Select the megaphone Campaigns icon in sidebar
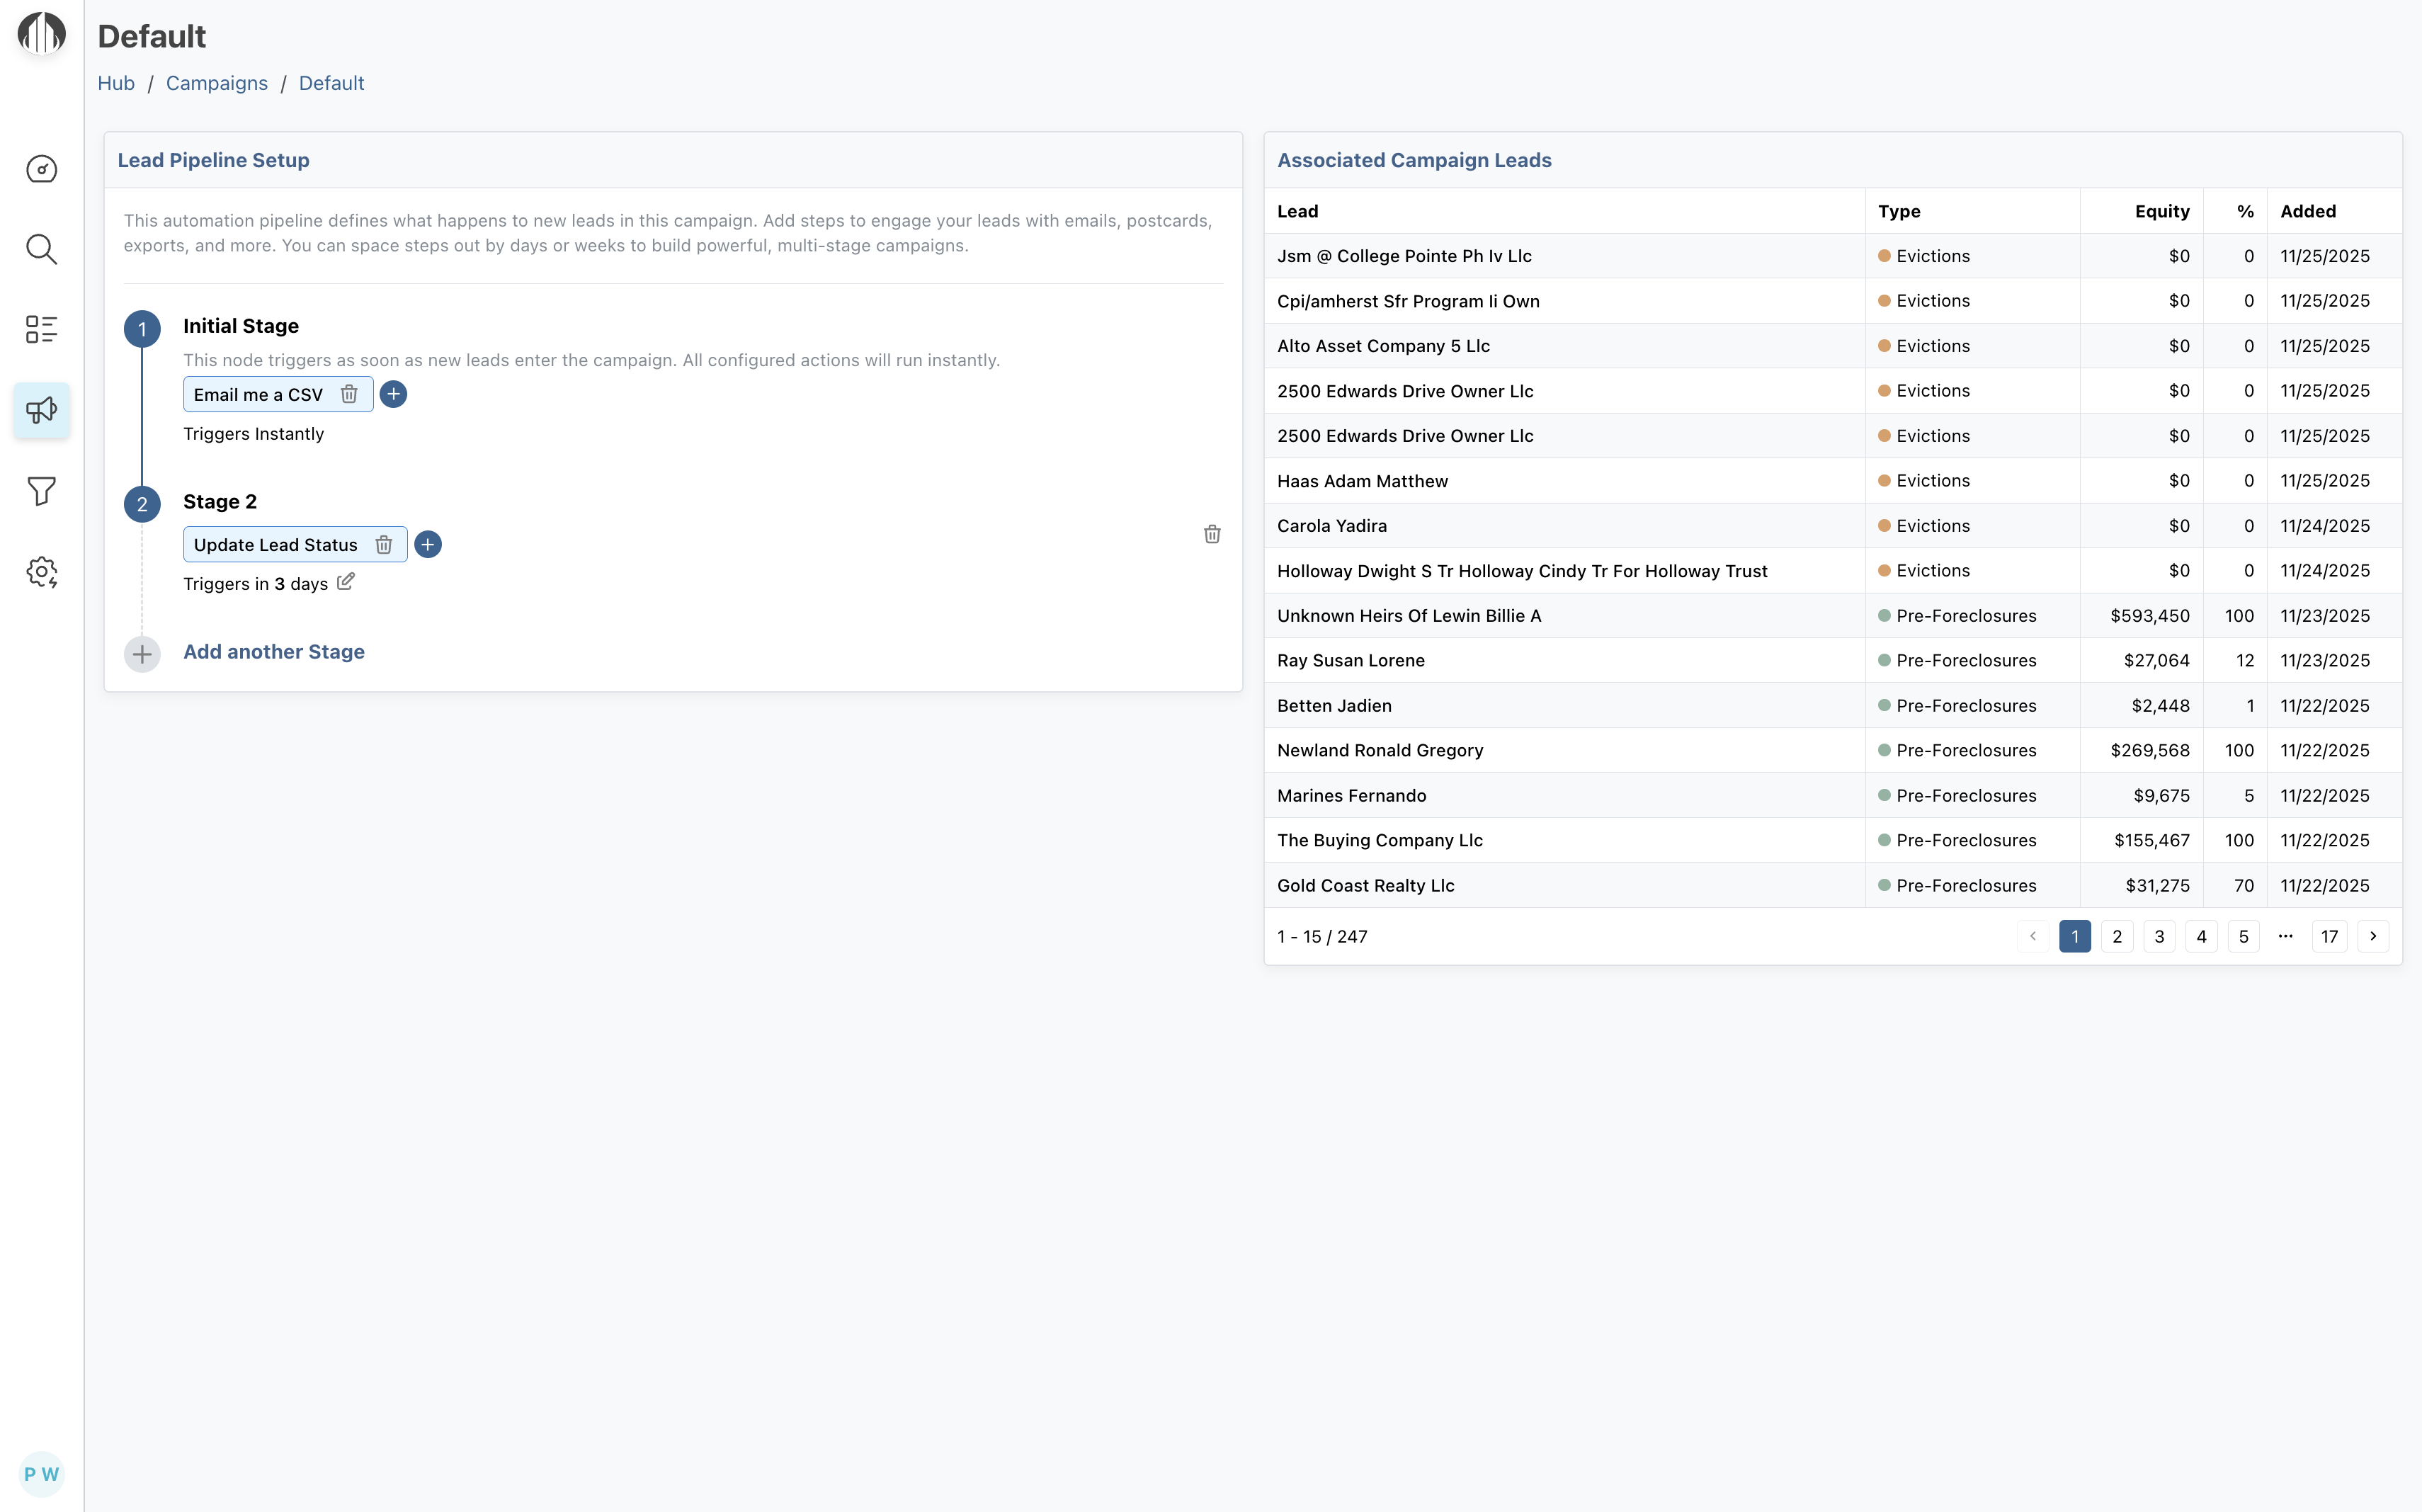 pyautogui.click(x=41, y=410)
